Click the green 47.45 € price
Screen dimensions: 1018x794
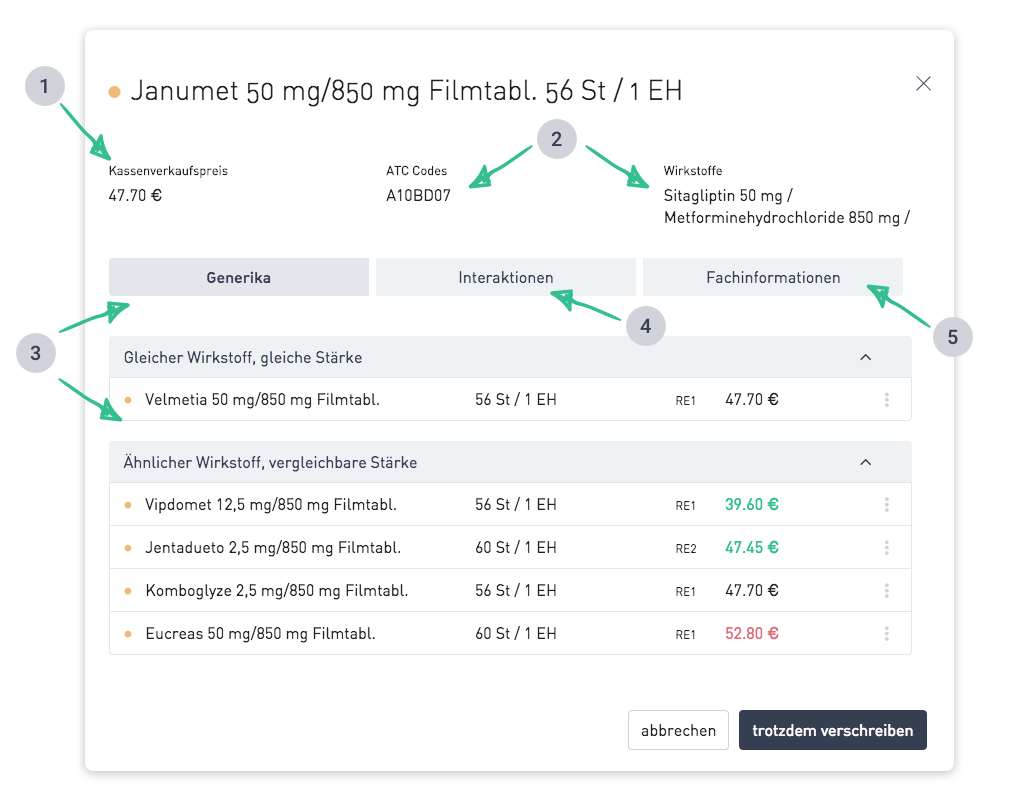[752, 547]
